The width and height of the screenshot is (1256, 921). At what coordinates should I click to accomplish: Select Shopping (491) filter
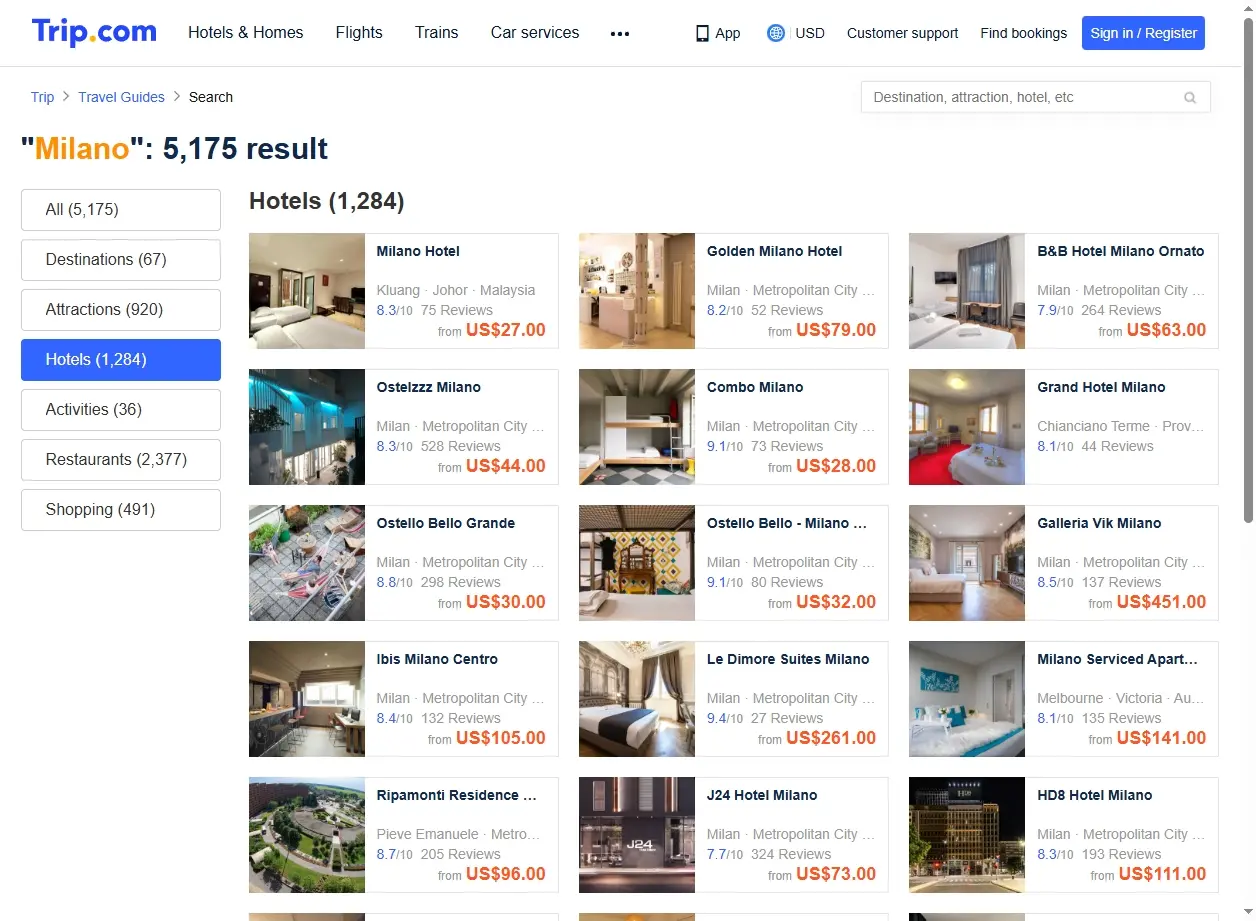click(121, 510)
